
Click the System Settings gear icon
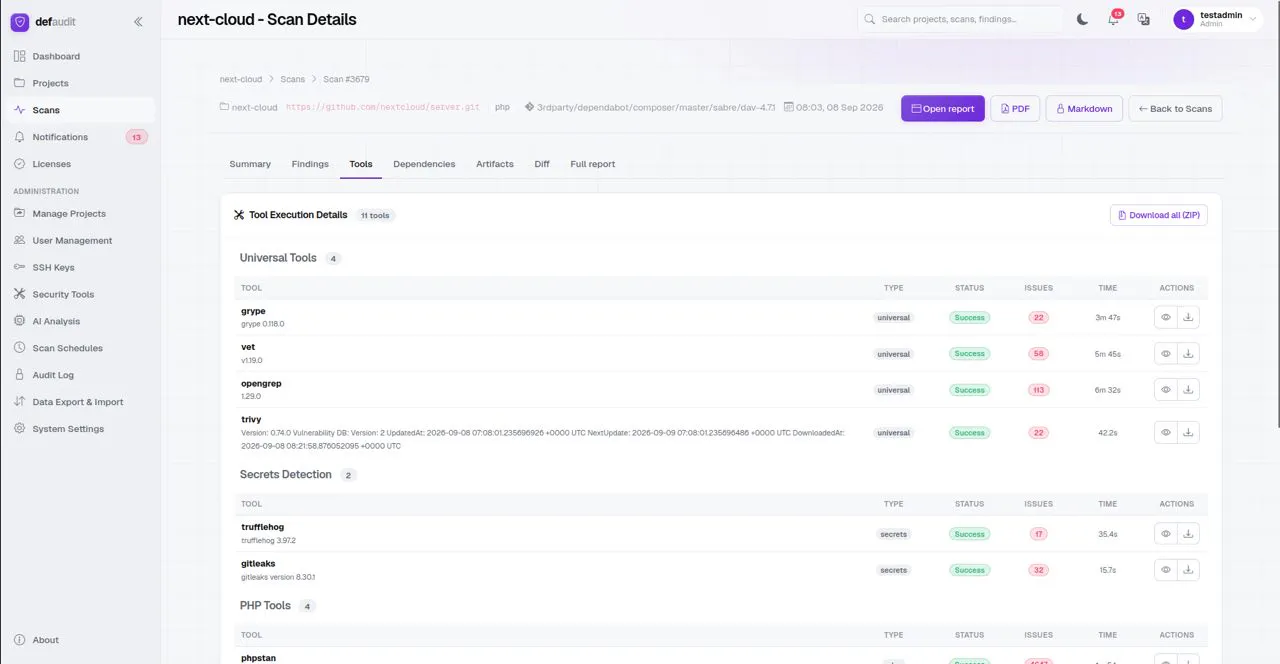20,429
